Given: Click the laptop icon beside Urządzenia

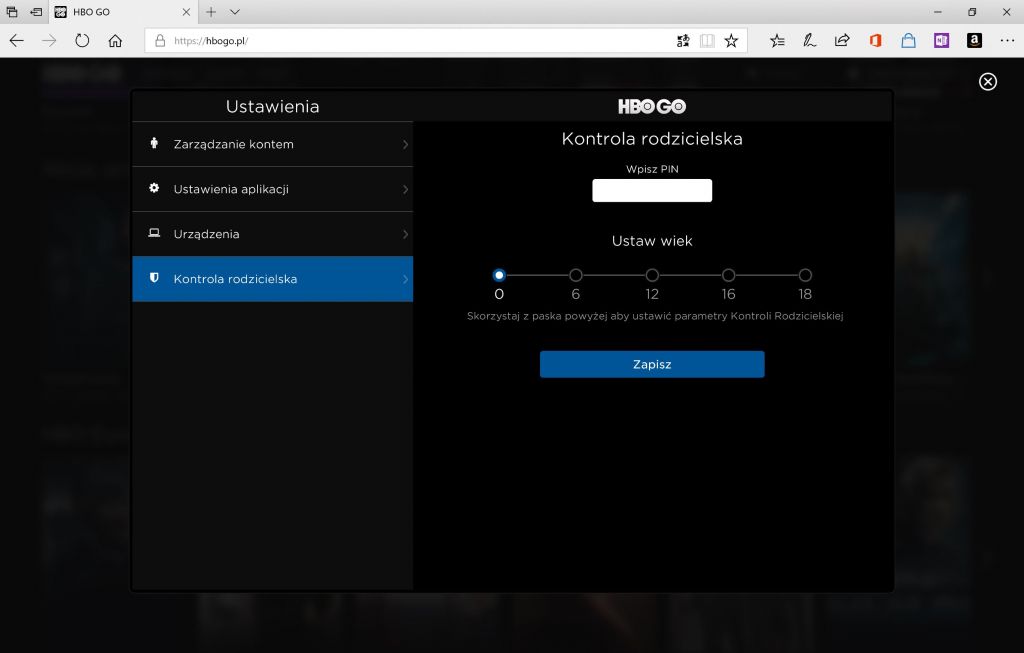Looking at the screenshot, I should tap(154, 233).
